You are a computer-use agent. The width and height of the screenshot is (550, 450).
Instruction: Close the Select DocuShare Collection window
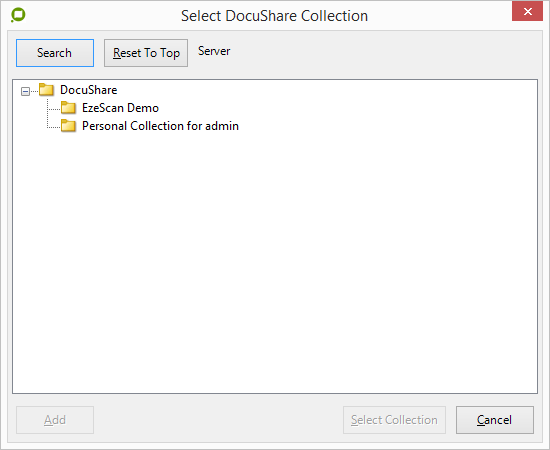click(527, 12)
